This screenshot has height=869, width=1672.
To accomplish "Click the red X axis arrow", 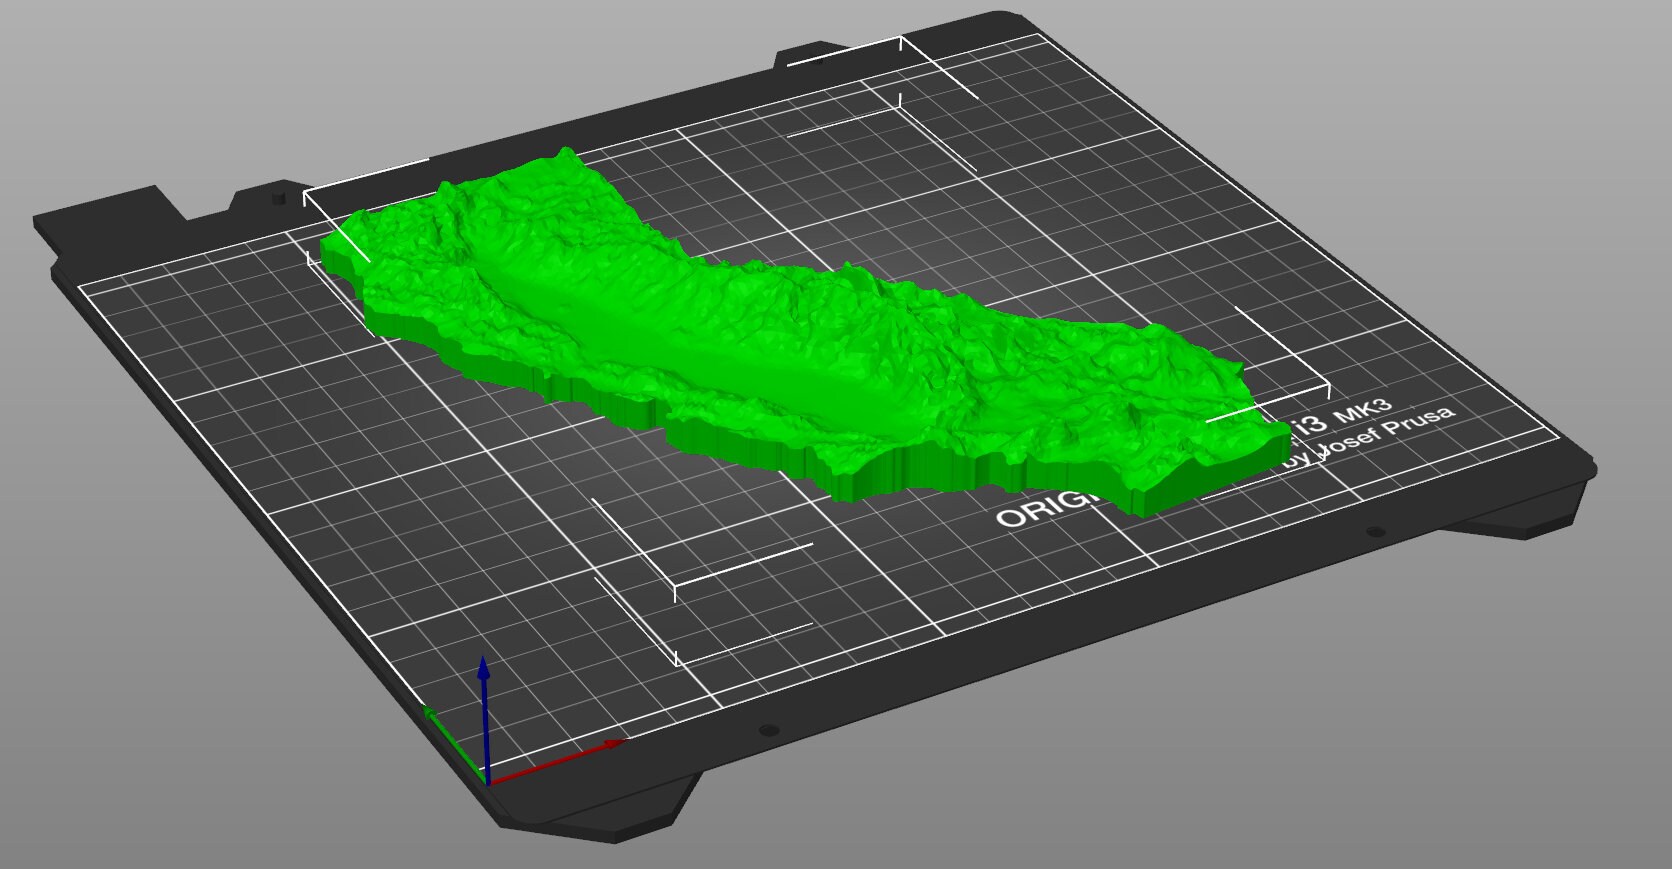I will click(556, 762).
